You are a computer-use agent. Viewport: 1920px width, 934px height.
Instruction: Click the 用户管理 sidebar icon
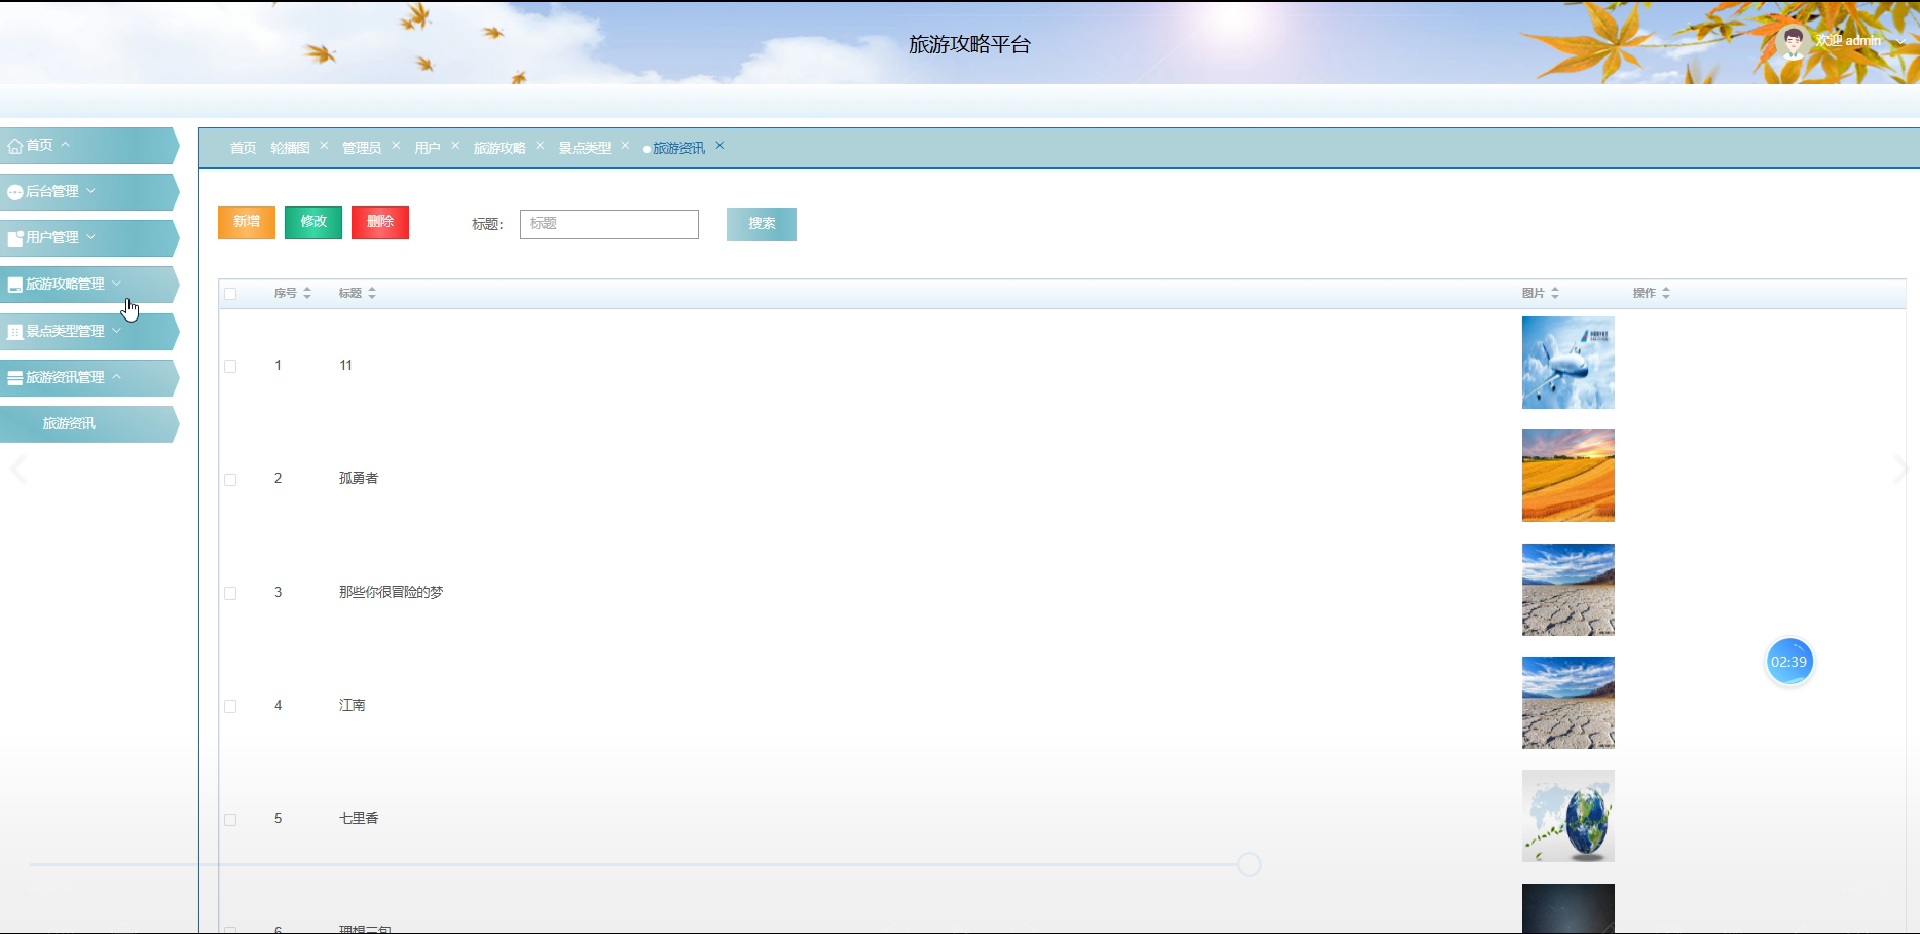(x=15, y=238)
